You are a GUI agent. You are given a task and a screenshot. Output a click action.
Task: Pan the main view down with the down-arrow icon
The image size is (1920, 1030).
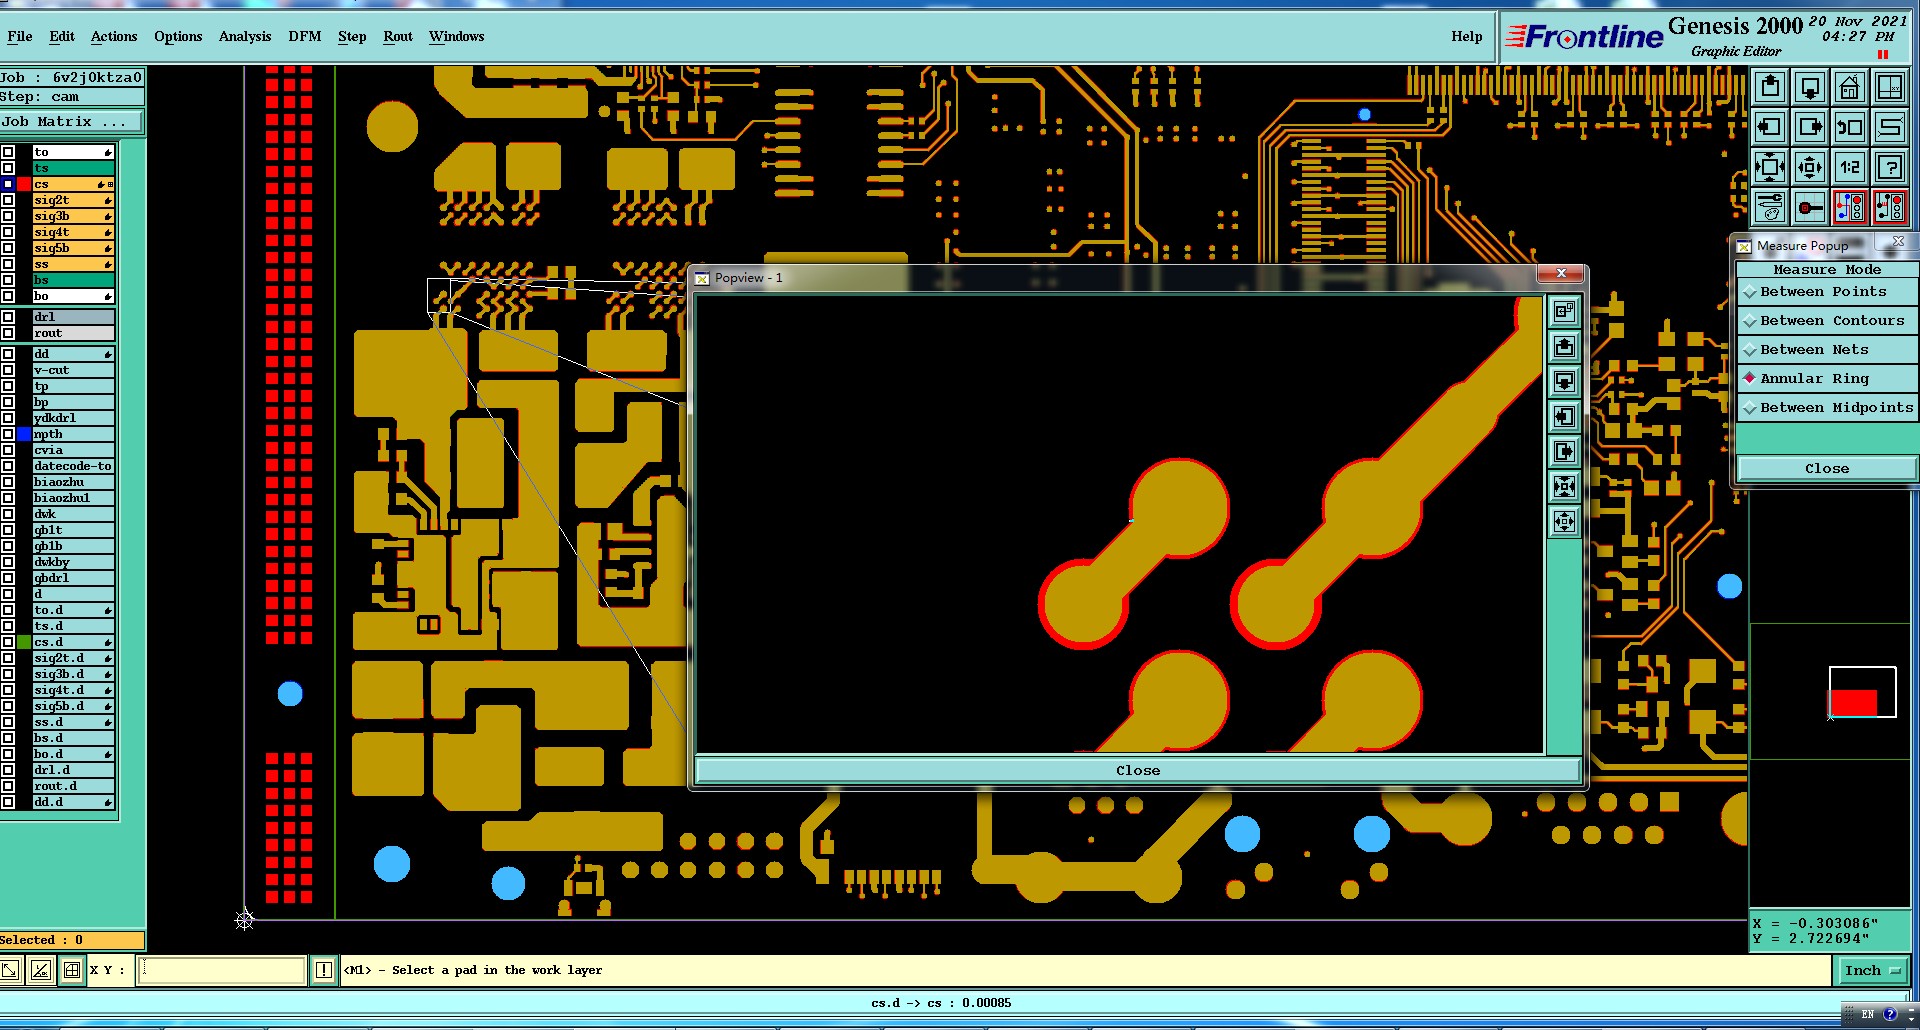(x=1810, y=87)
